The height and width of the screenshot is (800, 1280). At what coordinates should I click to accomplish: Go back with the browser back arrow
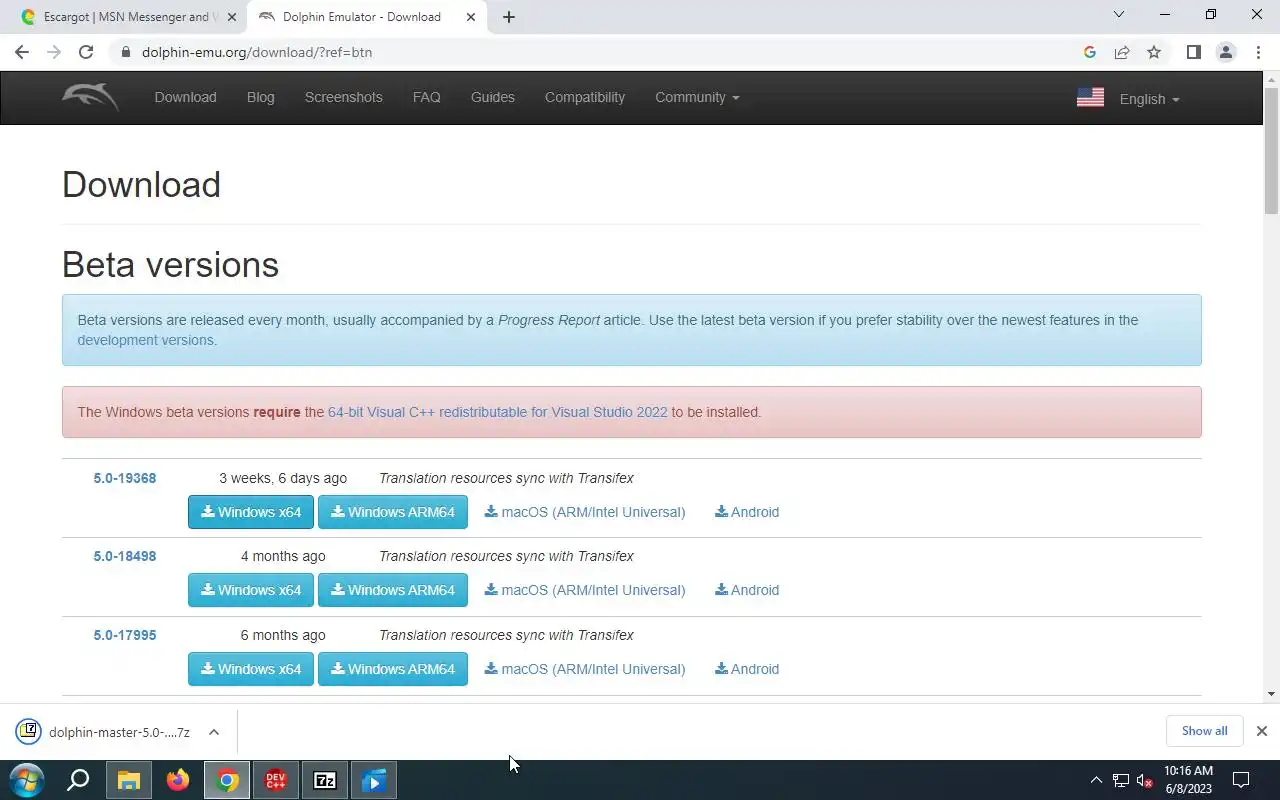22,52
